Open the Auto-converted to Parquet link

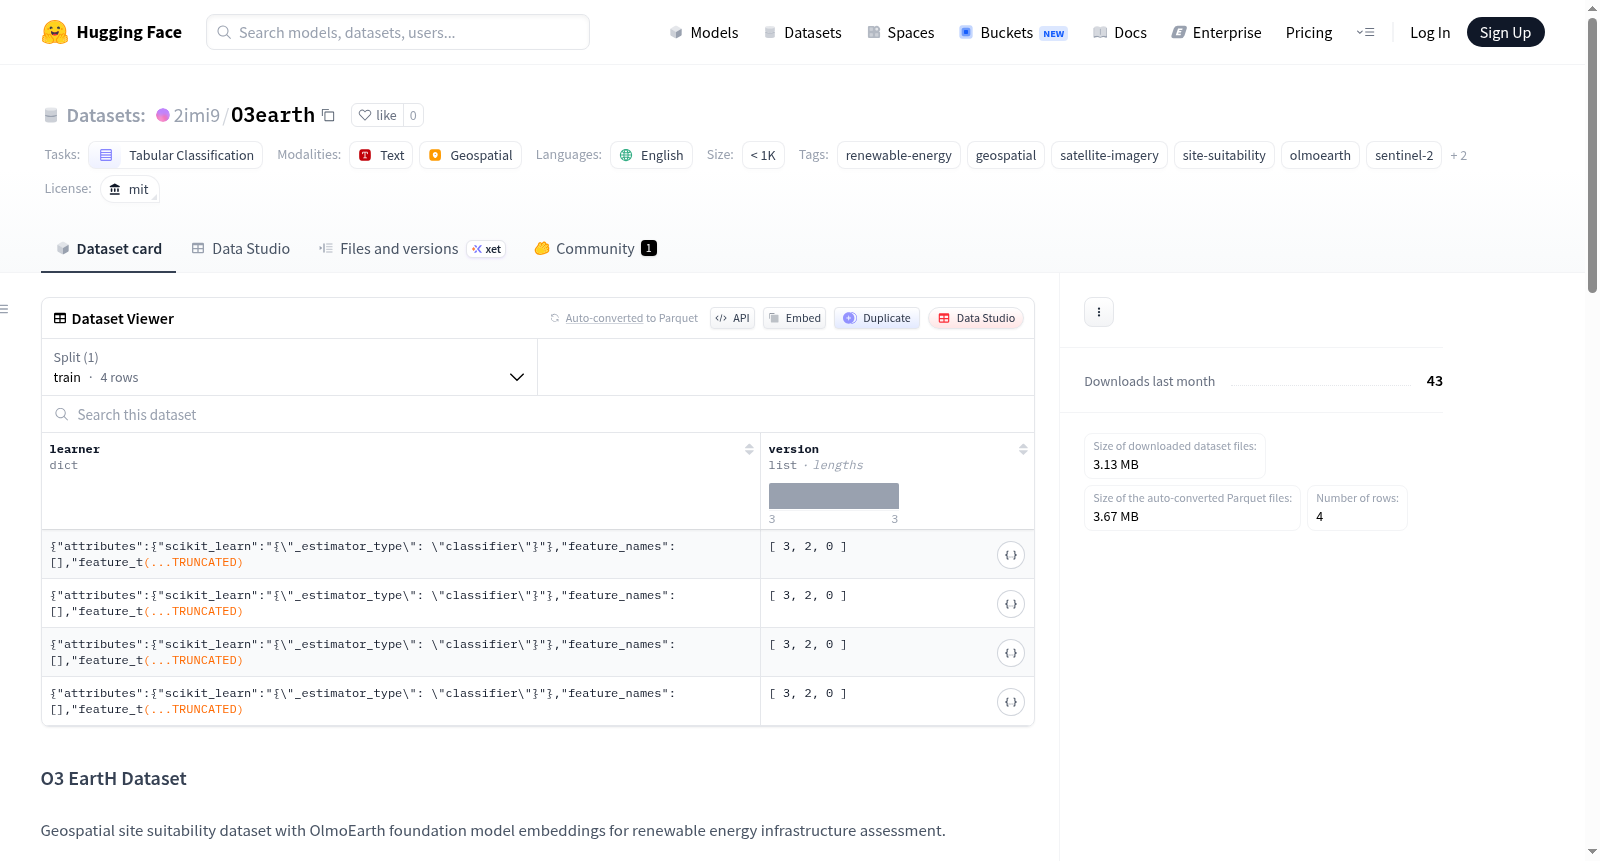[x=604, y=318]
